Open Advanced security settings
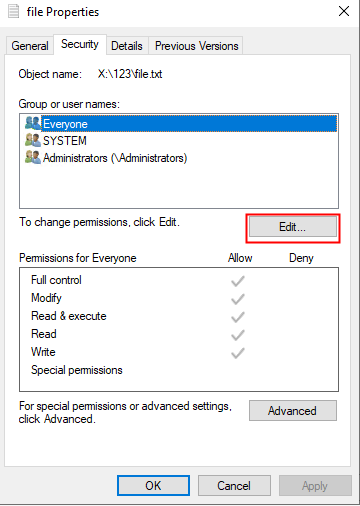Viewport: 360px width, 506px height. [x=293, y=411]
